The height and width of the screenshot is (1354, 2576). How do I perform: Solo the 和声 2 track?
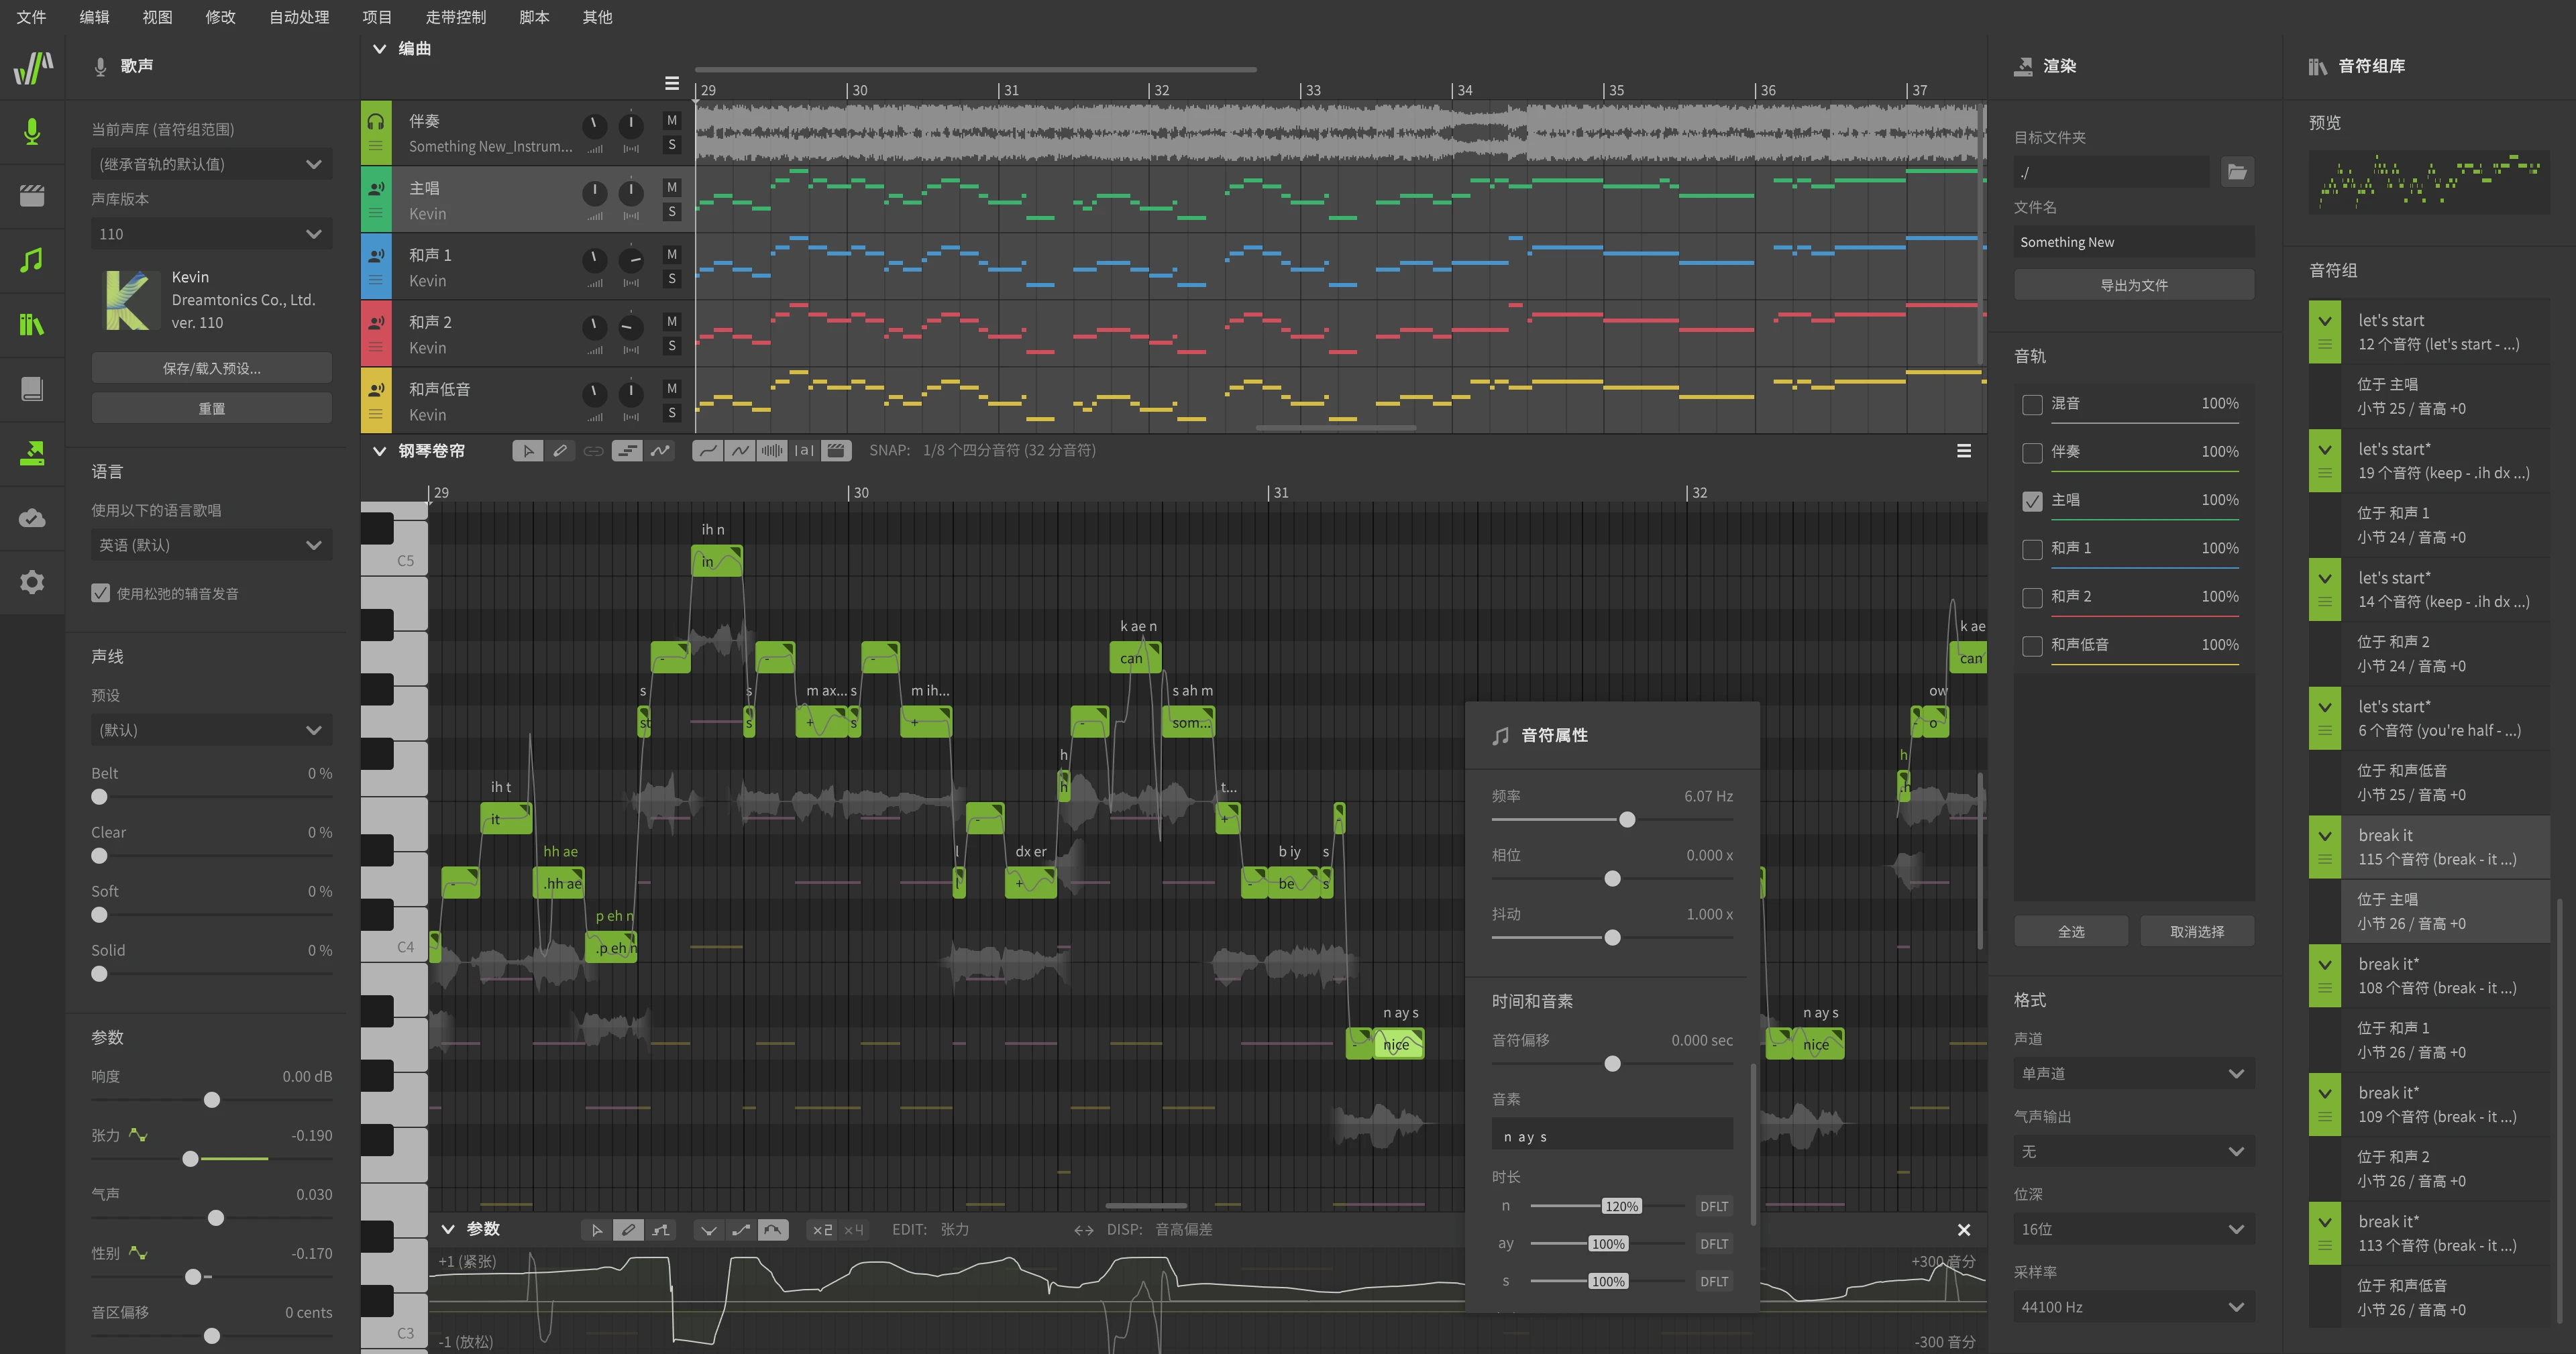tap(672, 346)
